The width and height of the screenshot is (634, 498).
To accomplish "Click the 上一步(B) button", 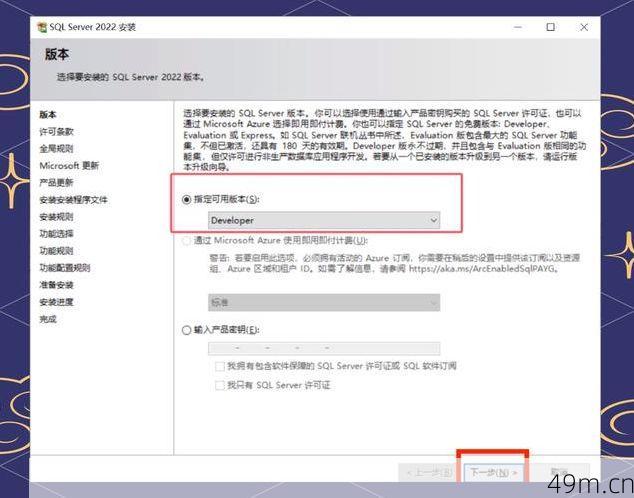I will [x=429, y=472].
